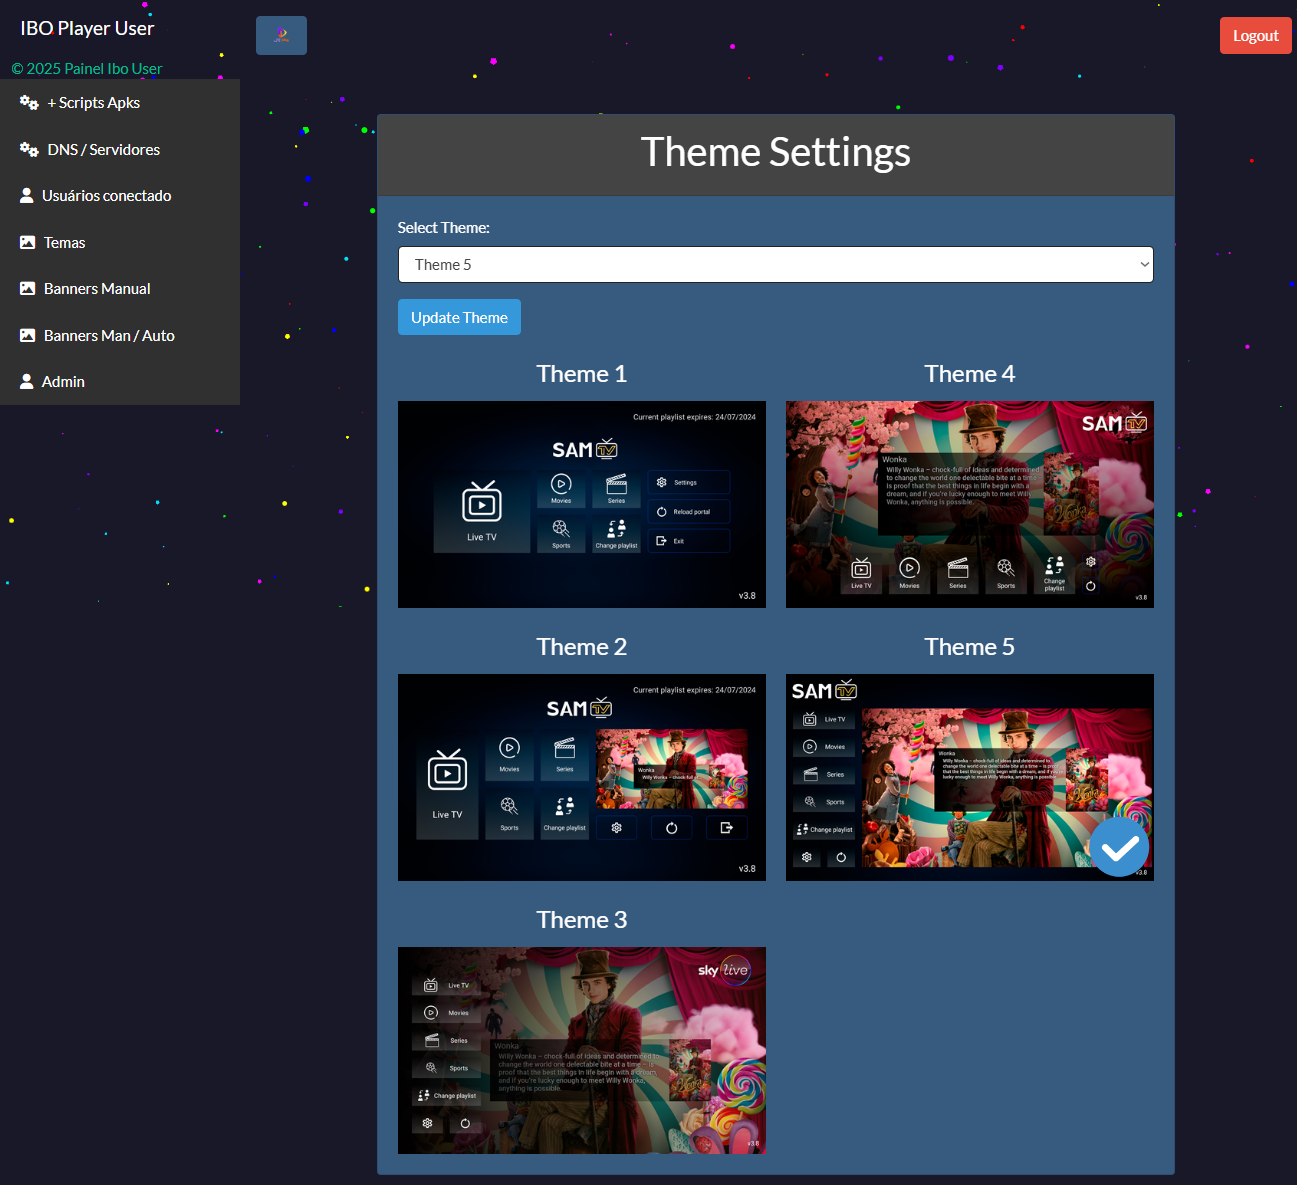Select the Theme 4 preview image
The image size is (1297, 1185).
coord(969,504)
